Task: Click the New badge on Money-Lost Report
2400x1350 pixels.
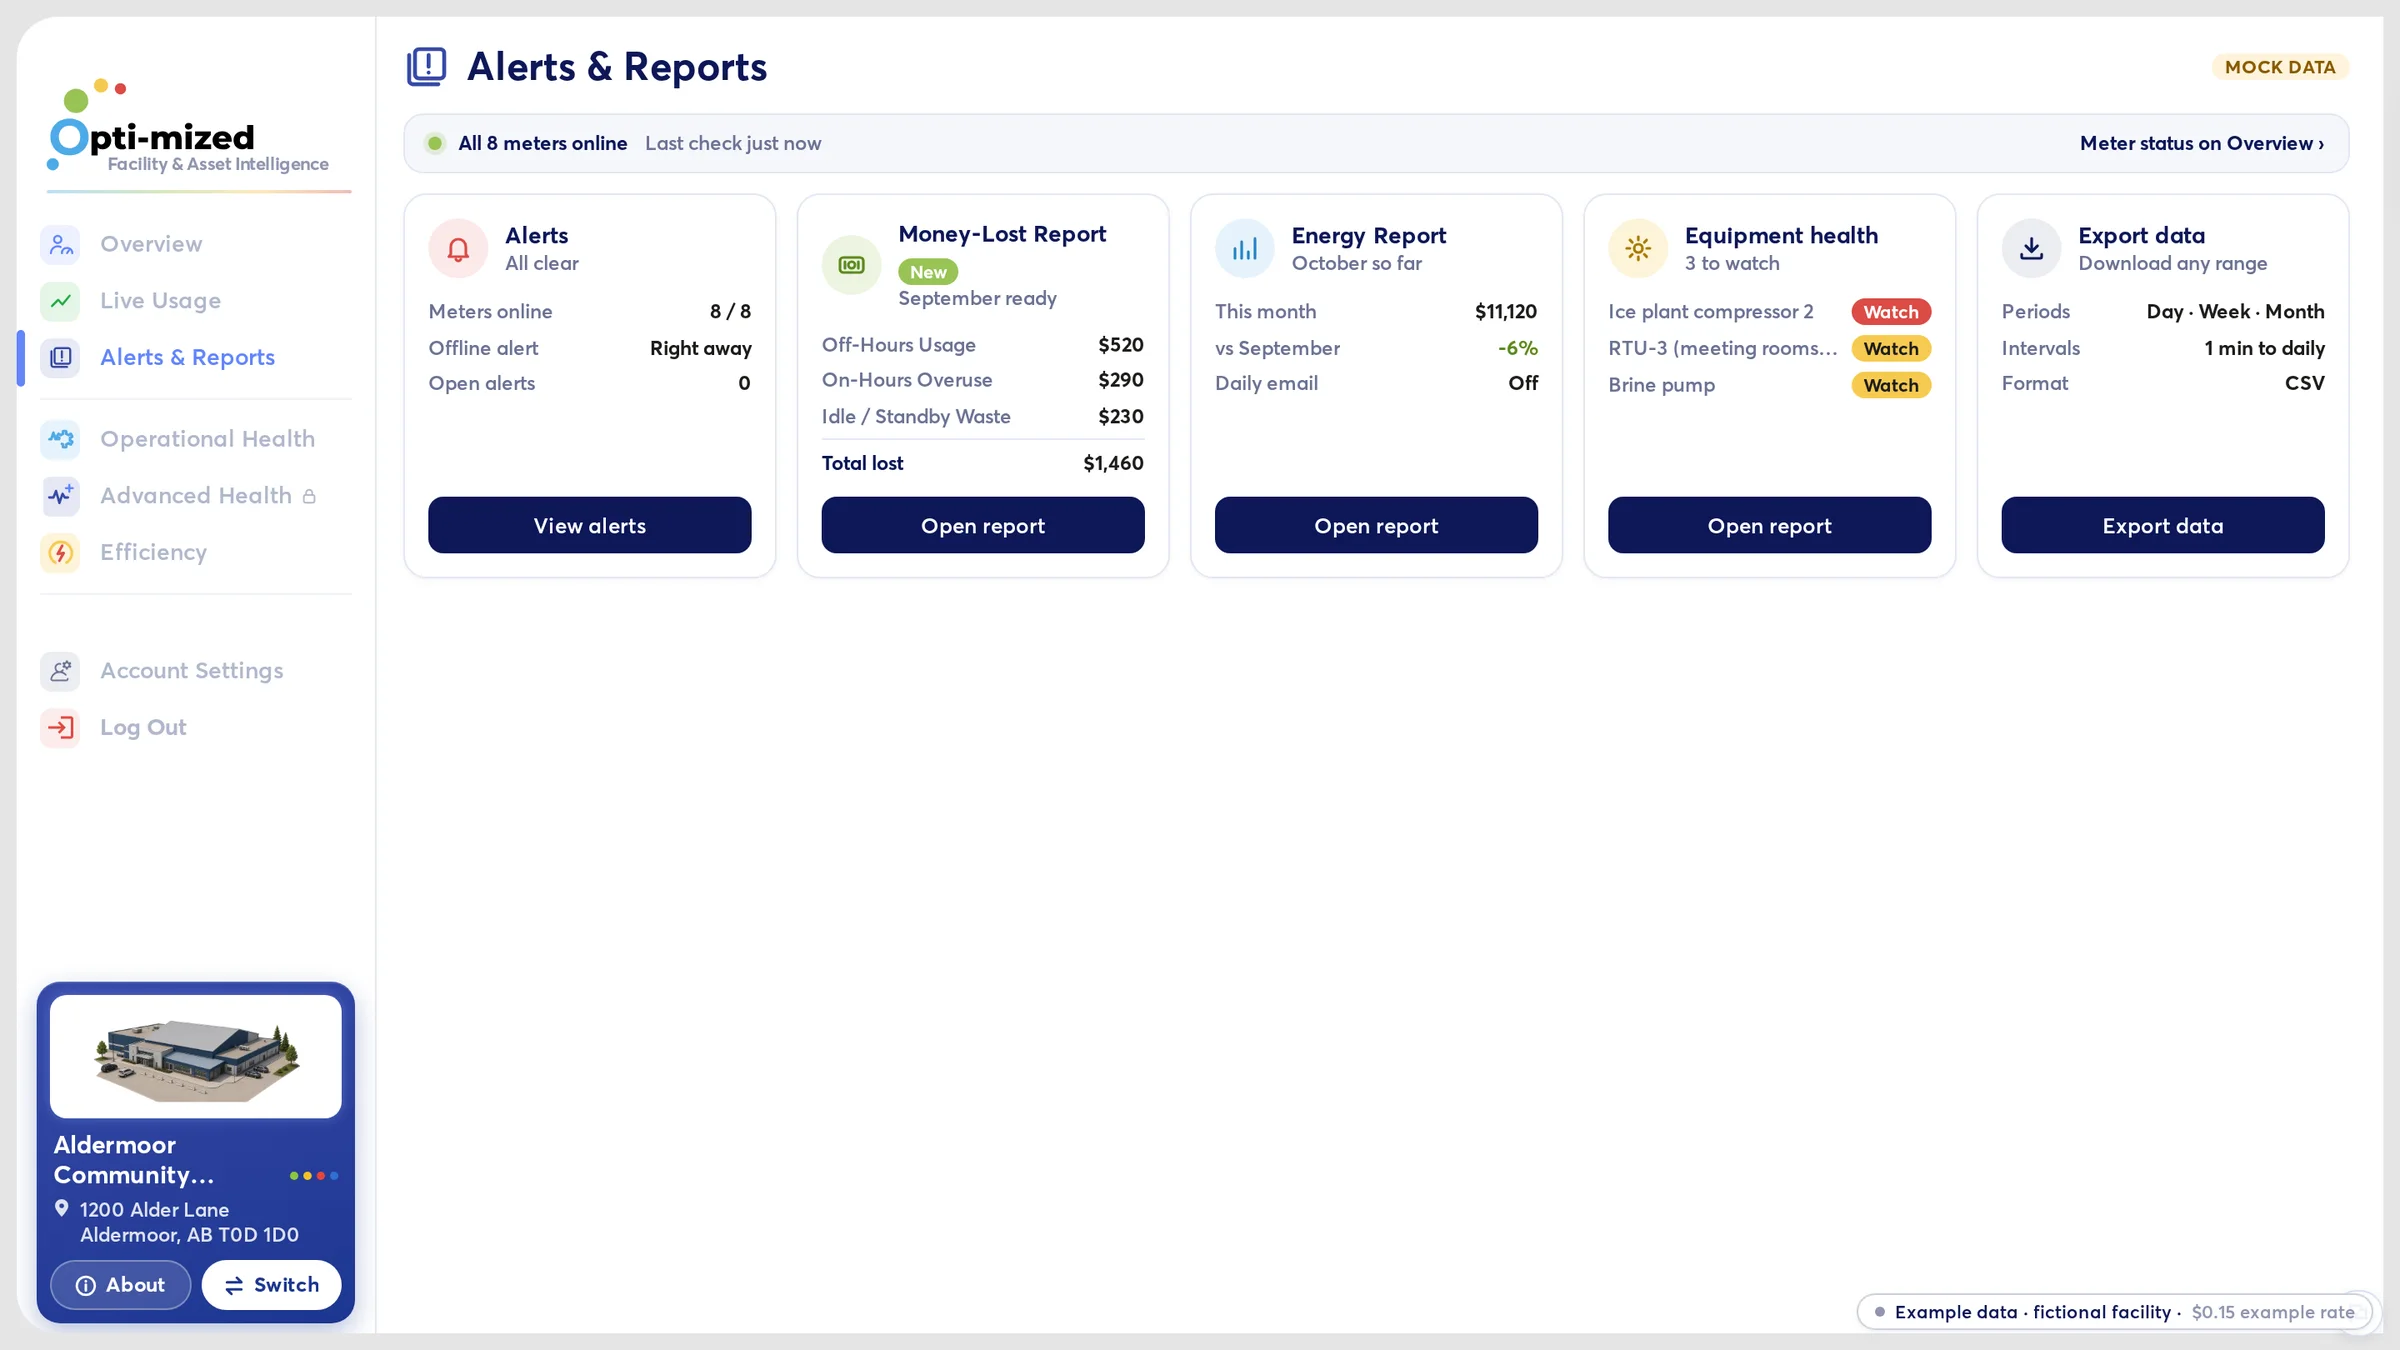Action: pyautogui.click(x=928, y=272)
